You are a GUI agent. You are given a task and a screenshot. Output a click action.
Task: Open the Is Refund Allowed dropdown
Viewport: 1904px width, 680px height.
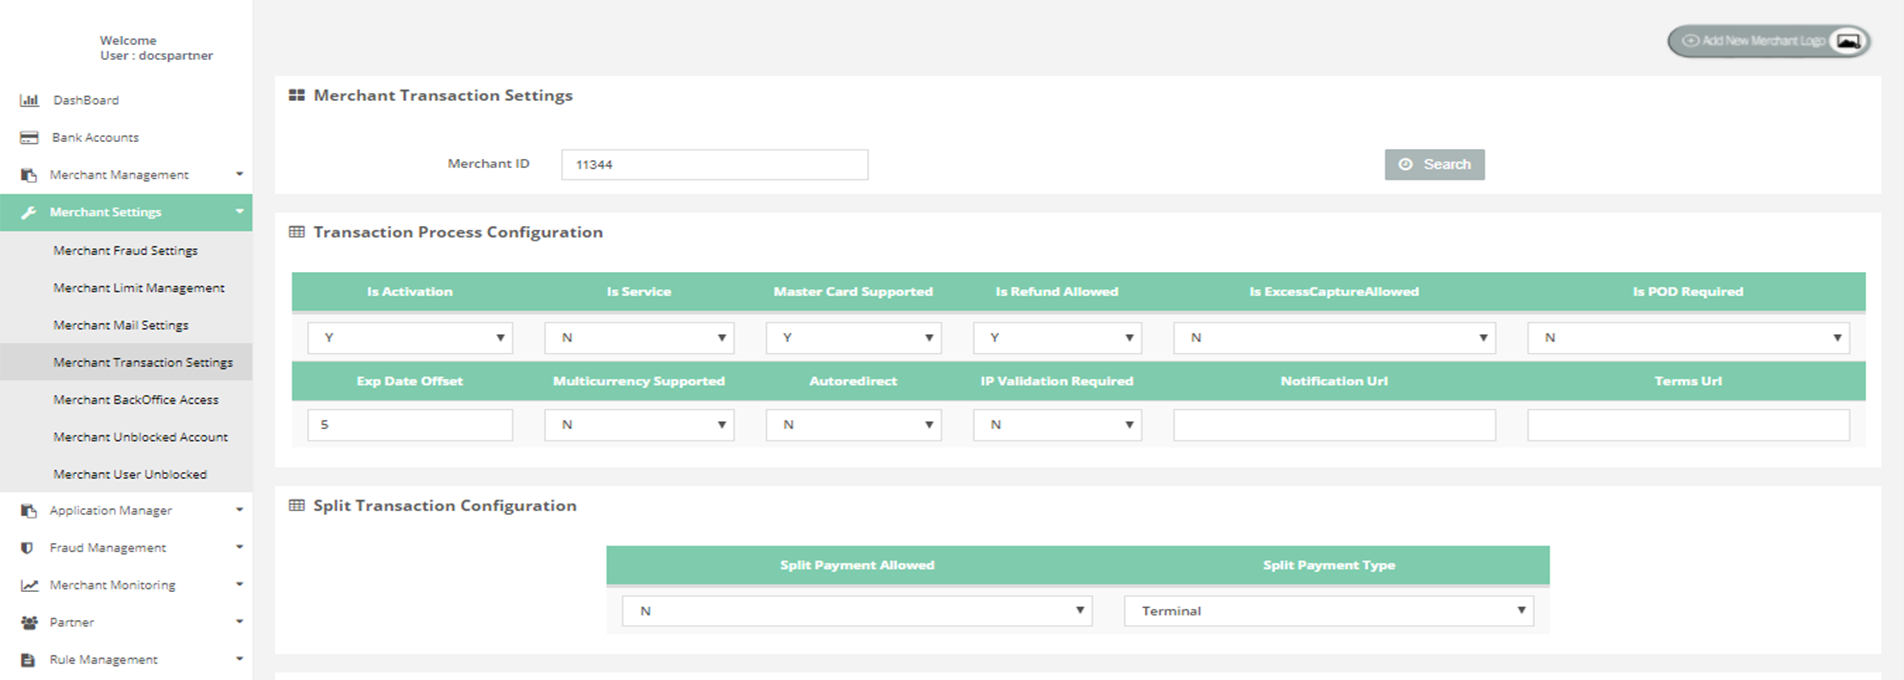click(1057, 338)
